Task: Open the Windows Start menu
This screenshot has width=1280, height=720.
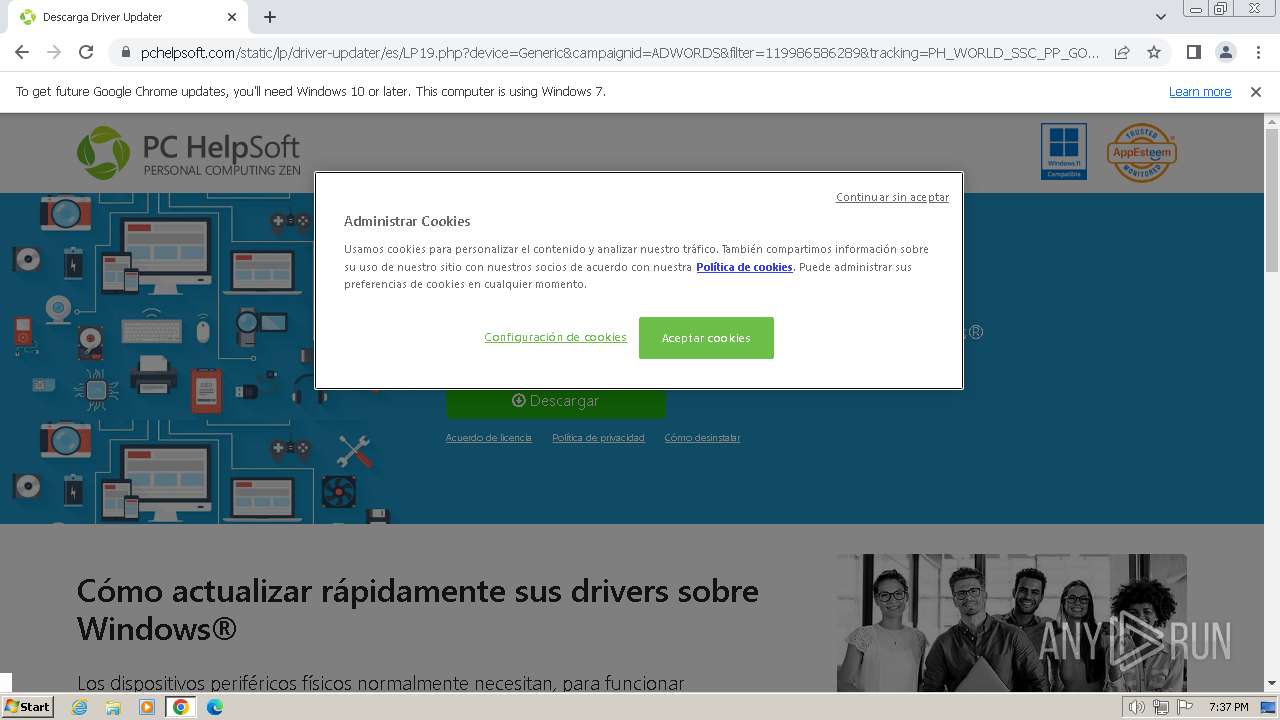Action: pyautogui.click(x=27, y=707)
